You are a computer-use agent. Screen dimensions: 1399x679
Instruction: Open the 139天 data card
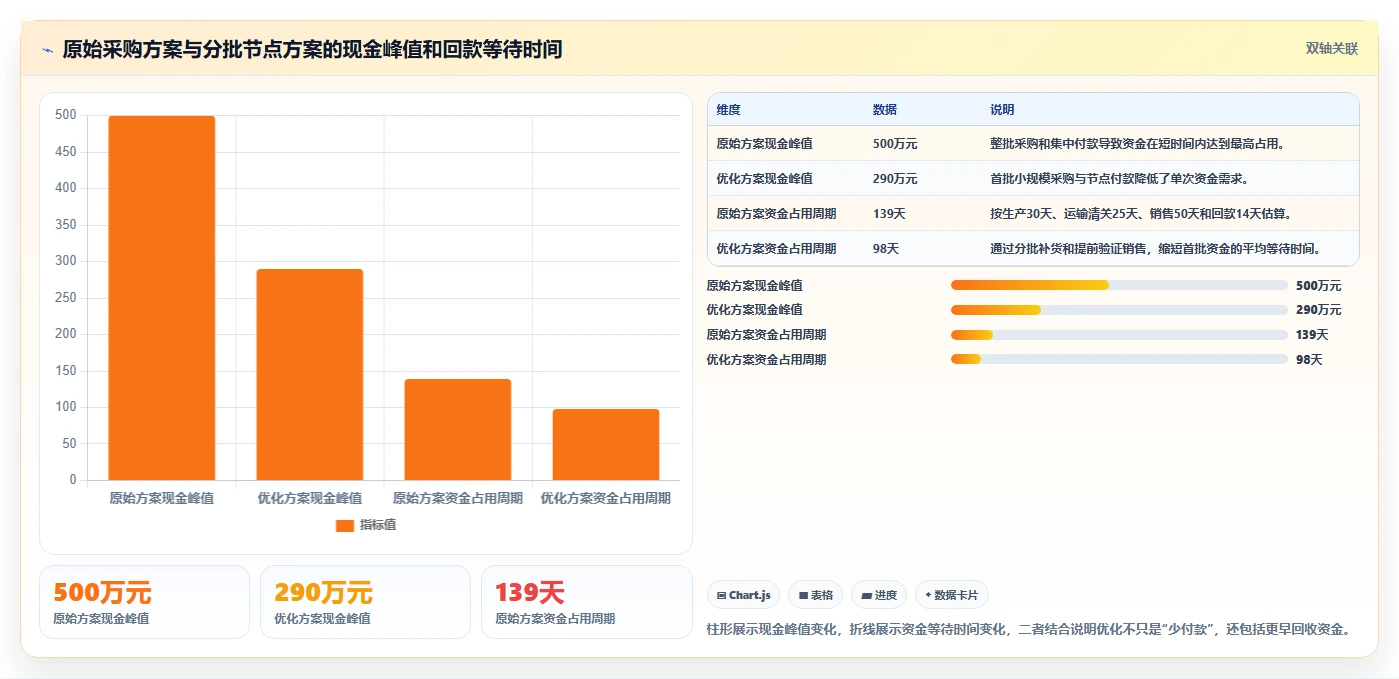pyautogui.click(x=587, y=602)
